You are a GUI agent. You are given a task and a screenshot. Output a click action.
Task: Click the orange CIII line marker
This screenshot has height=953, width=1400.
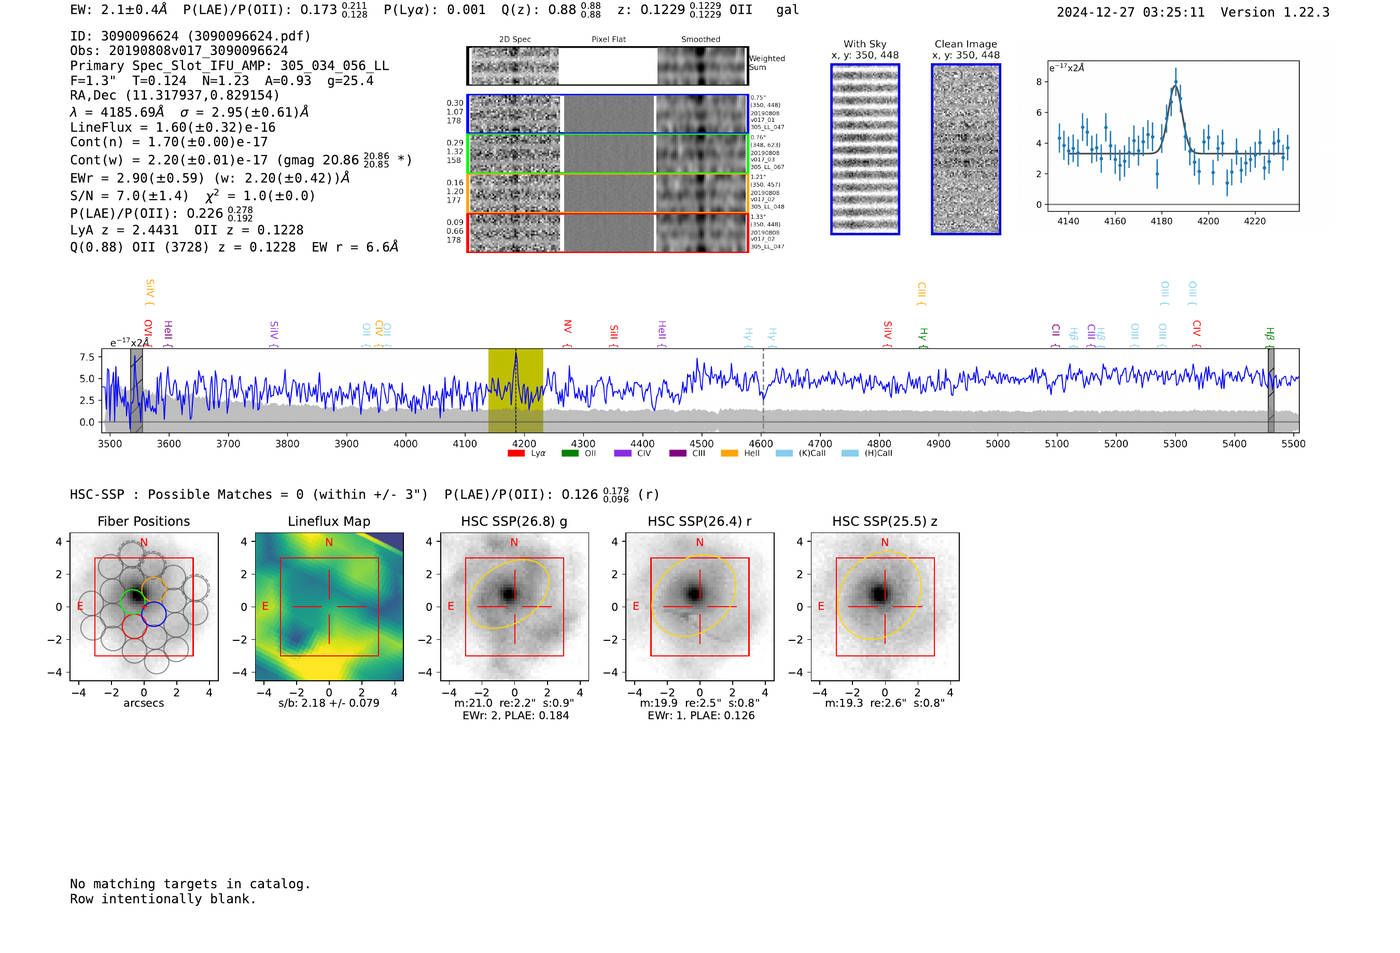pos(922,293)
